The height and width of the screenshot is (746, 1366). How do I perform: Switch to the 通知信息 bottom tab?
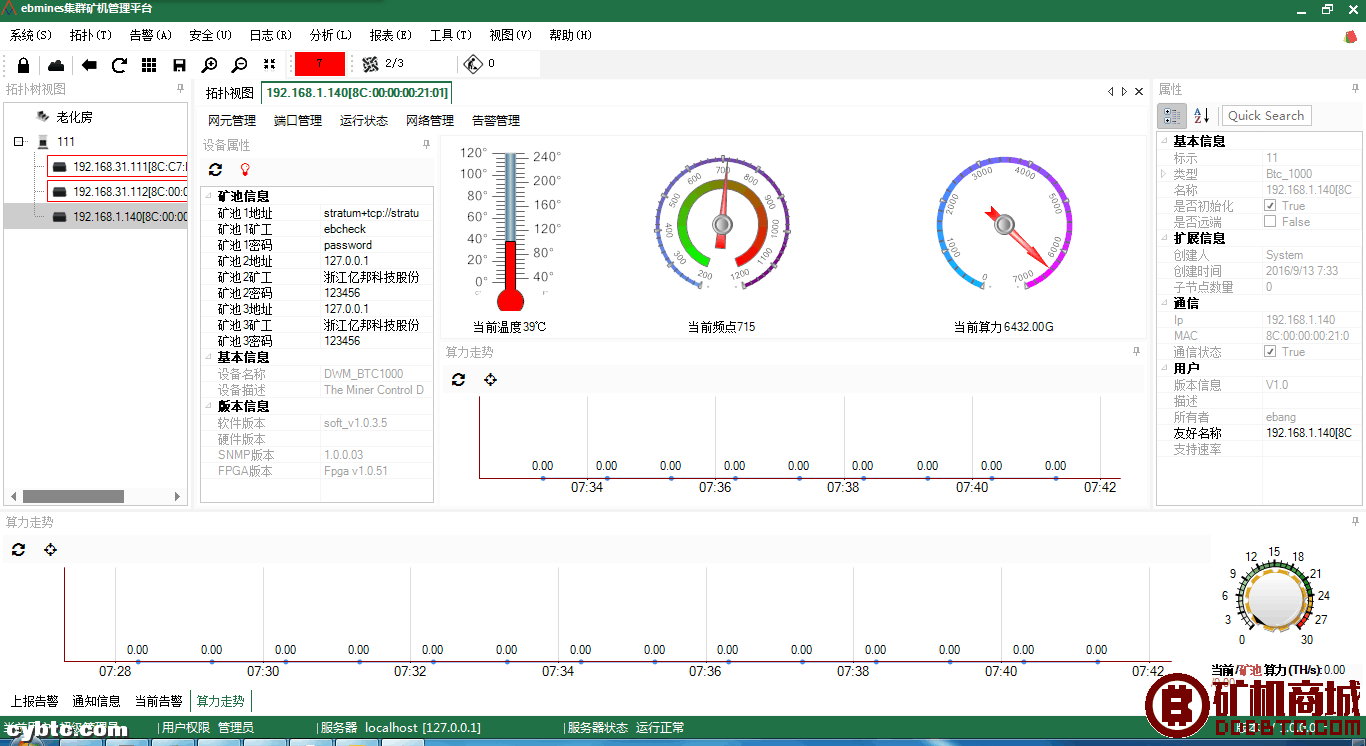pos(97,701)
